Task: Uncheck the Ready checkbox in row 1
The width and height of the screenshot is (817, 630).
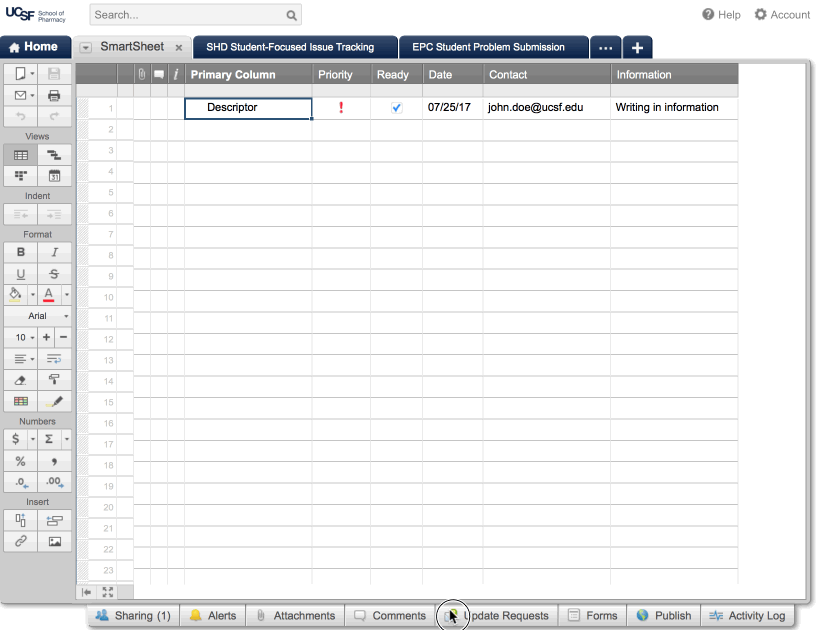Action: point(397,108)
